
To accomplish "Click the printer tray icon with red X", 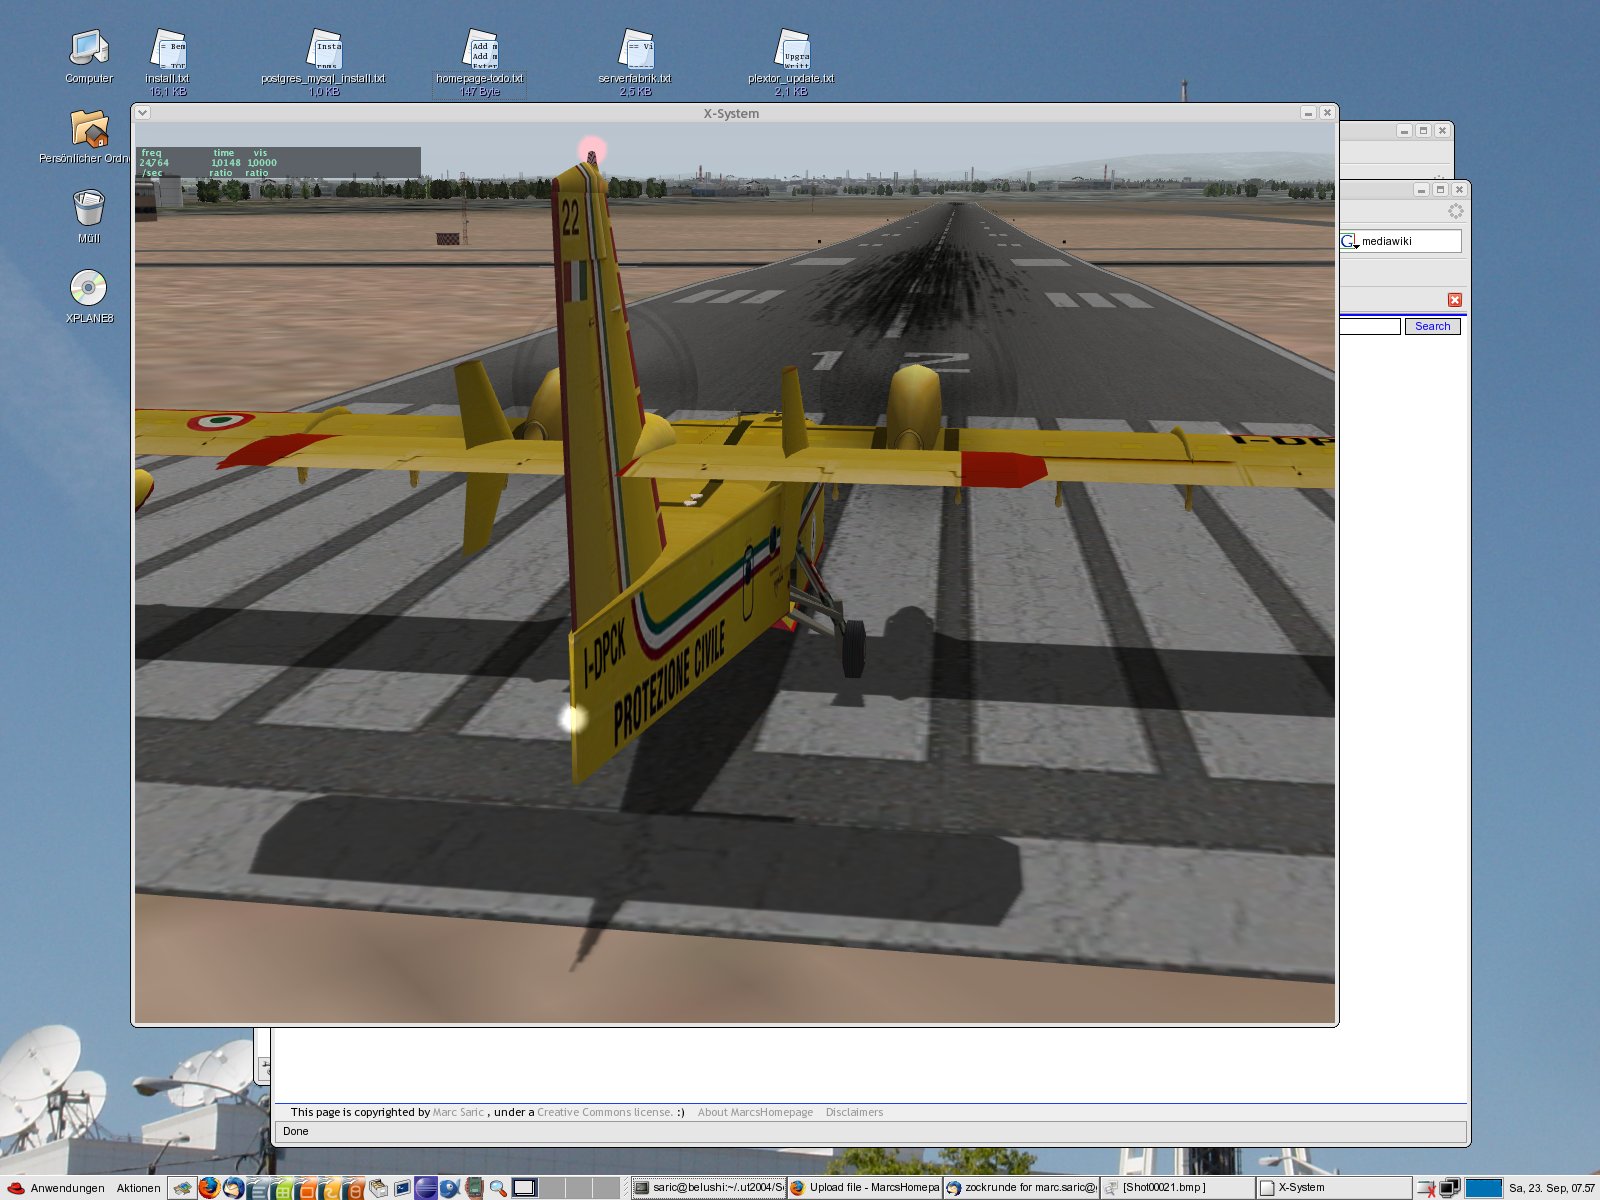I will click(x=1424, y=1188).
